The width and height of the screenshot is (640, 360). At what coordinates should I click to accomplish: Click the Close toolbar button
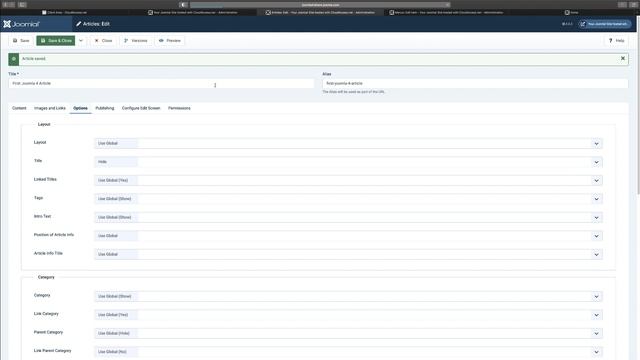pyautogui.click(x=103, y=40)
